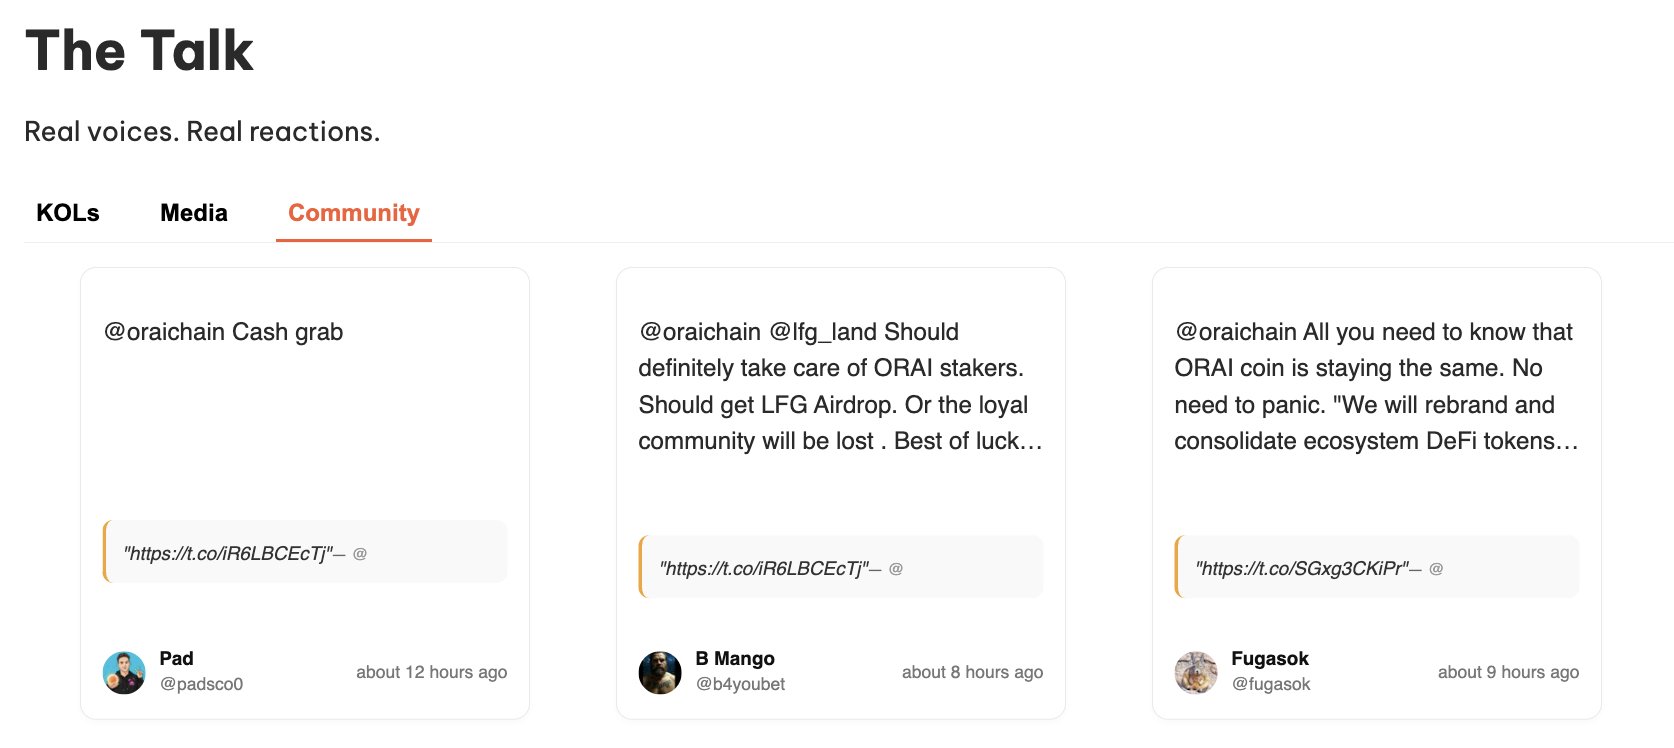The image size is (1674, 748).
Task: Switch to the KOLs tab
Action: tap(68, 213)
